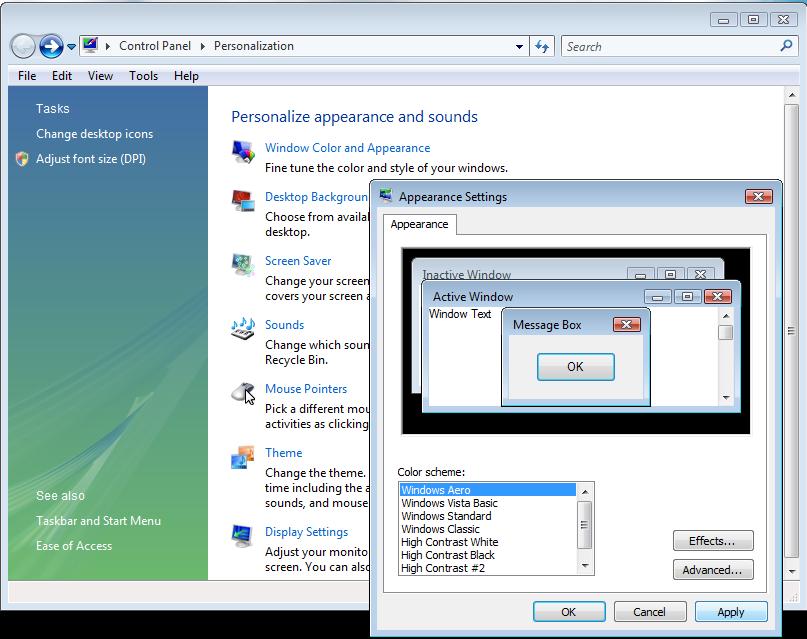Expand the address bar history dropdown

[519, 47]
